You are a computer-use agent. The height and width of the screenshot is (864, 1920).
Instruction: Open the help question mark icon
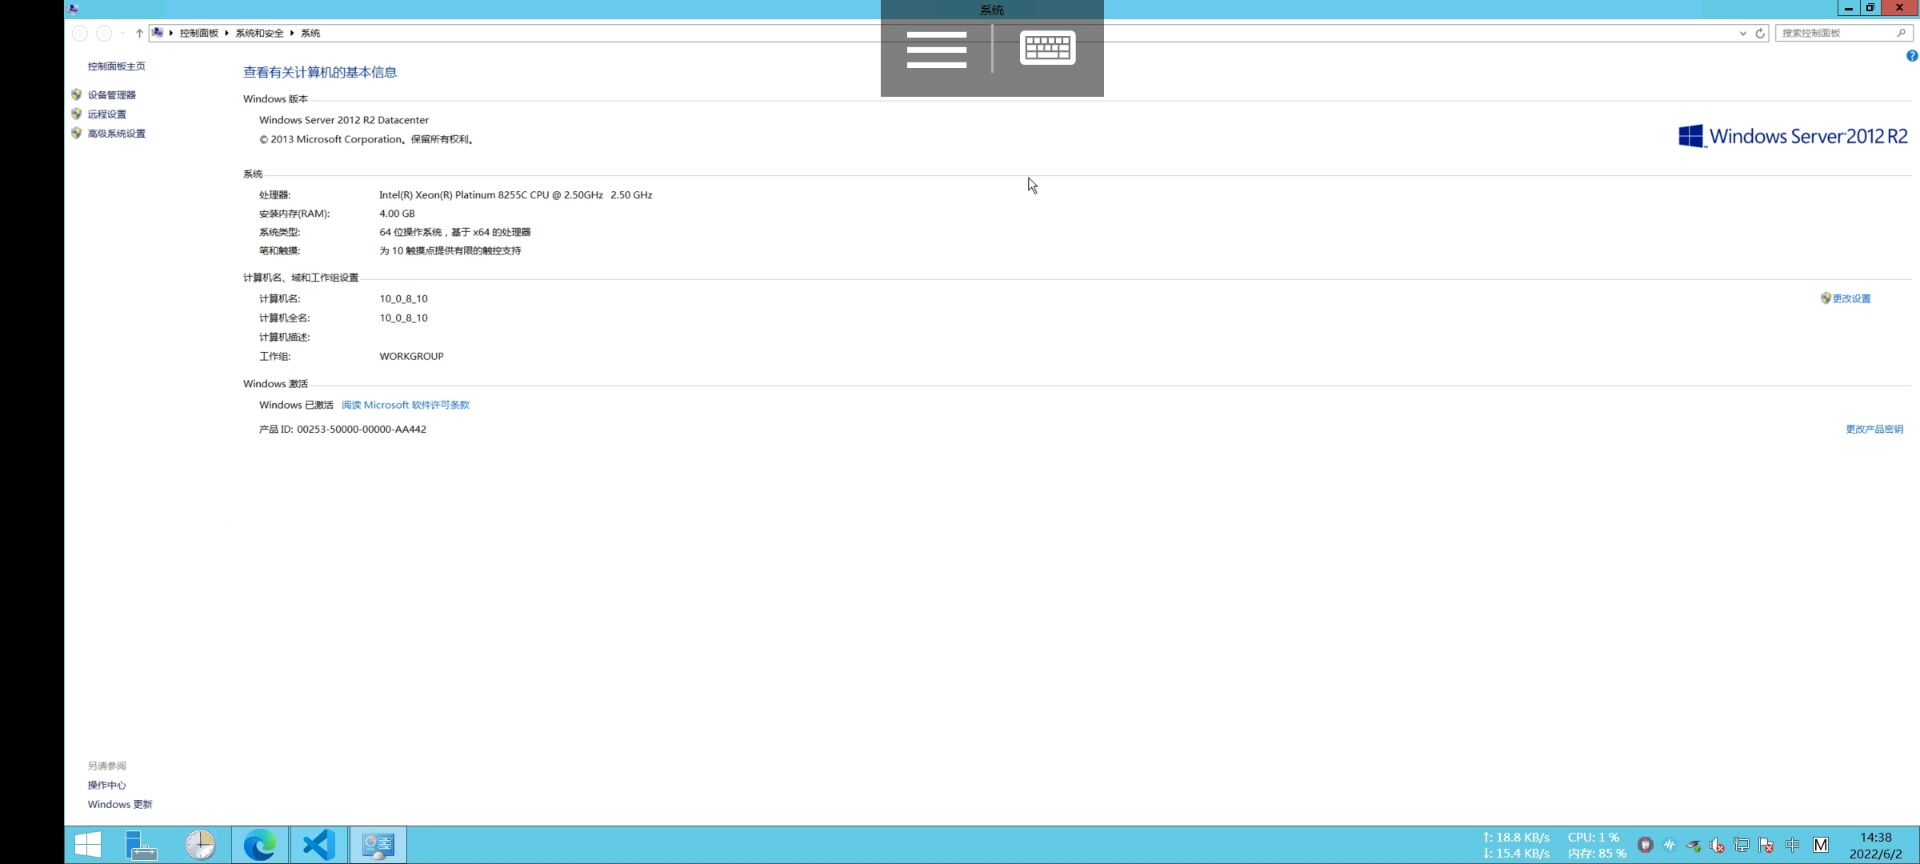pyautogui.click(x=1912, y=56)
